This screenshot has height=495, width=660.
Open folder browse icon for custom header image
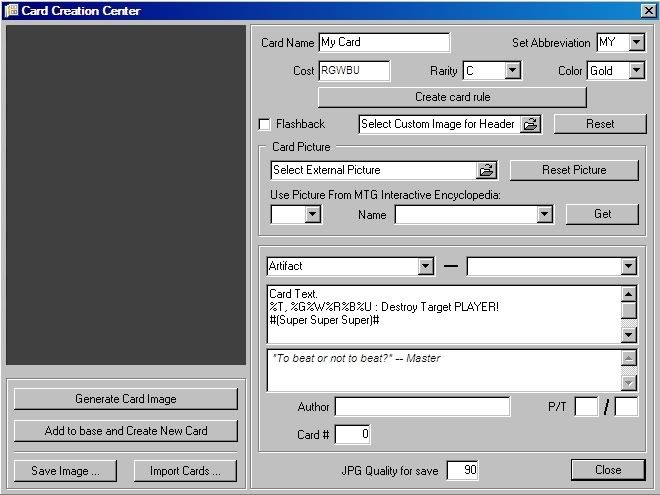pyautogui.click(x=530, y=124)
